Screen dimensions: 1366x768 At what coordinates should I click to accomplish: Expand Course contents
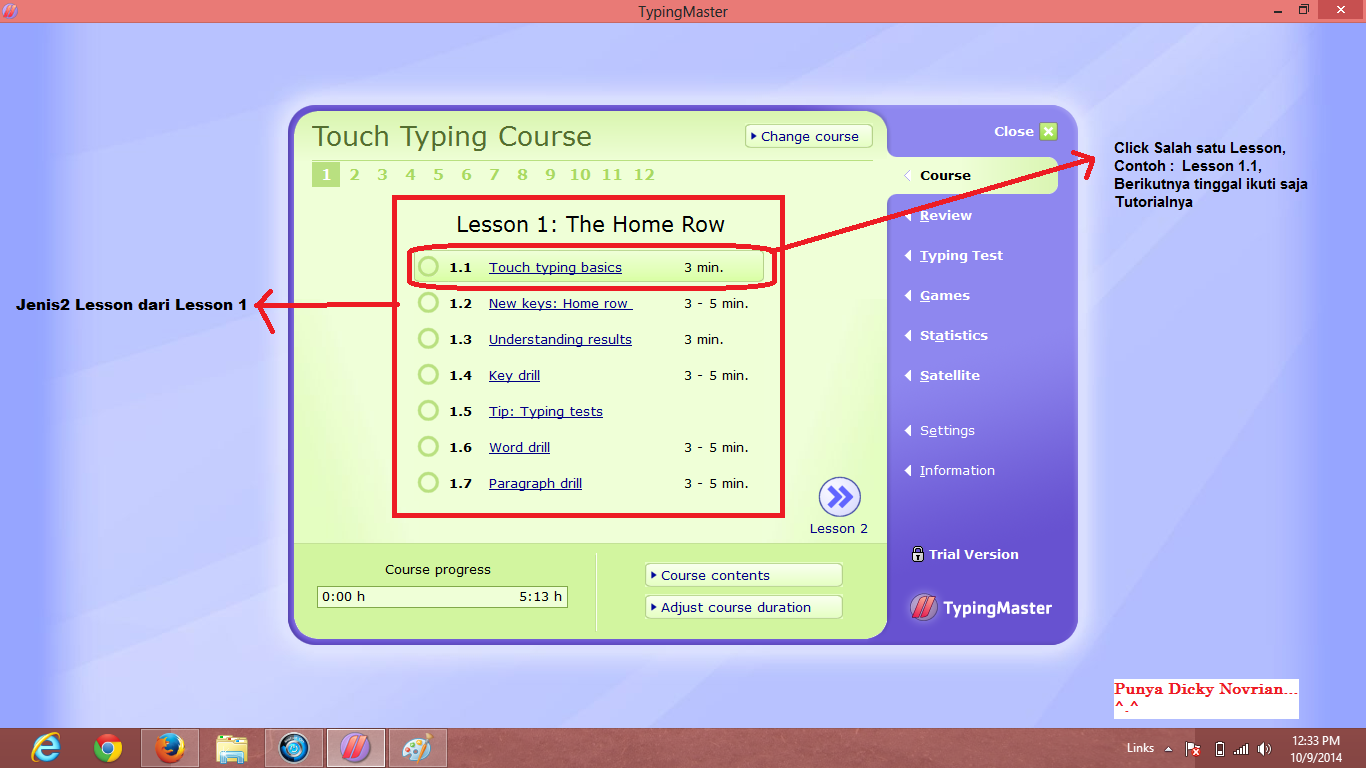click(743, 575)
